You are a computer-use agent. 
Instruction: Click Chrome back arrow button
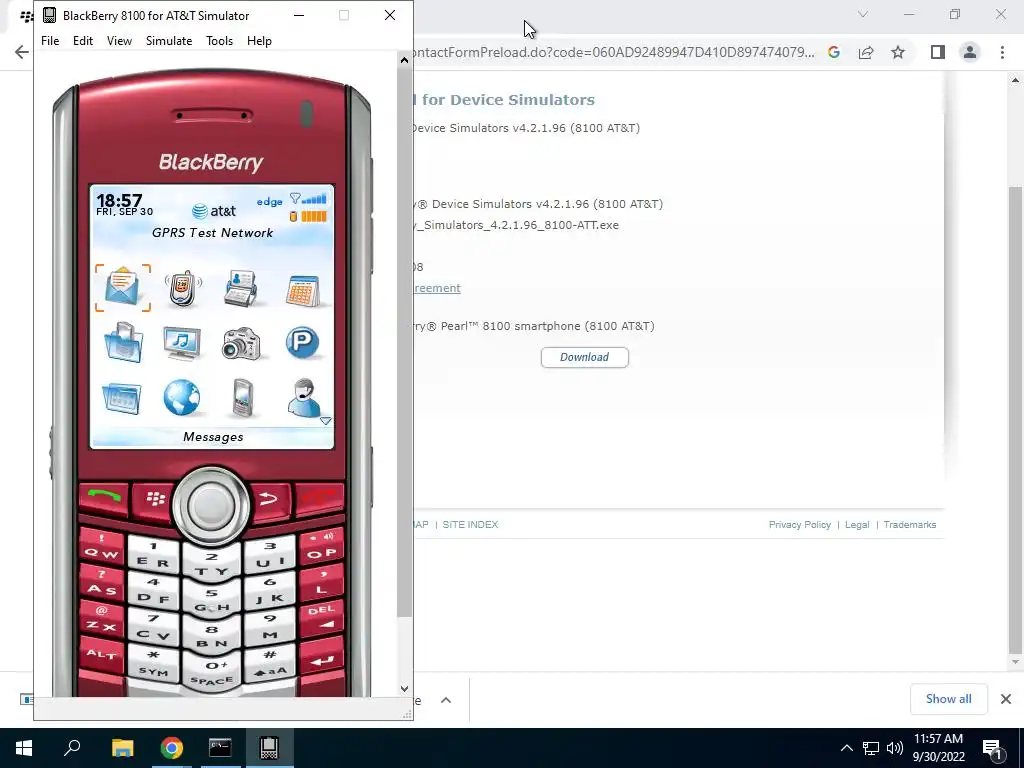(x=22, y=52)
